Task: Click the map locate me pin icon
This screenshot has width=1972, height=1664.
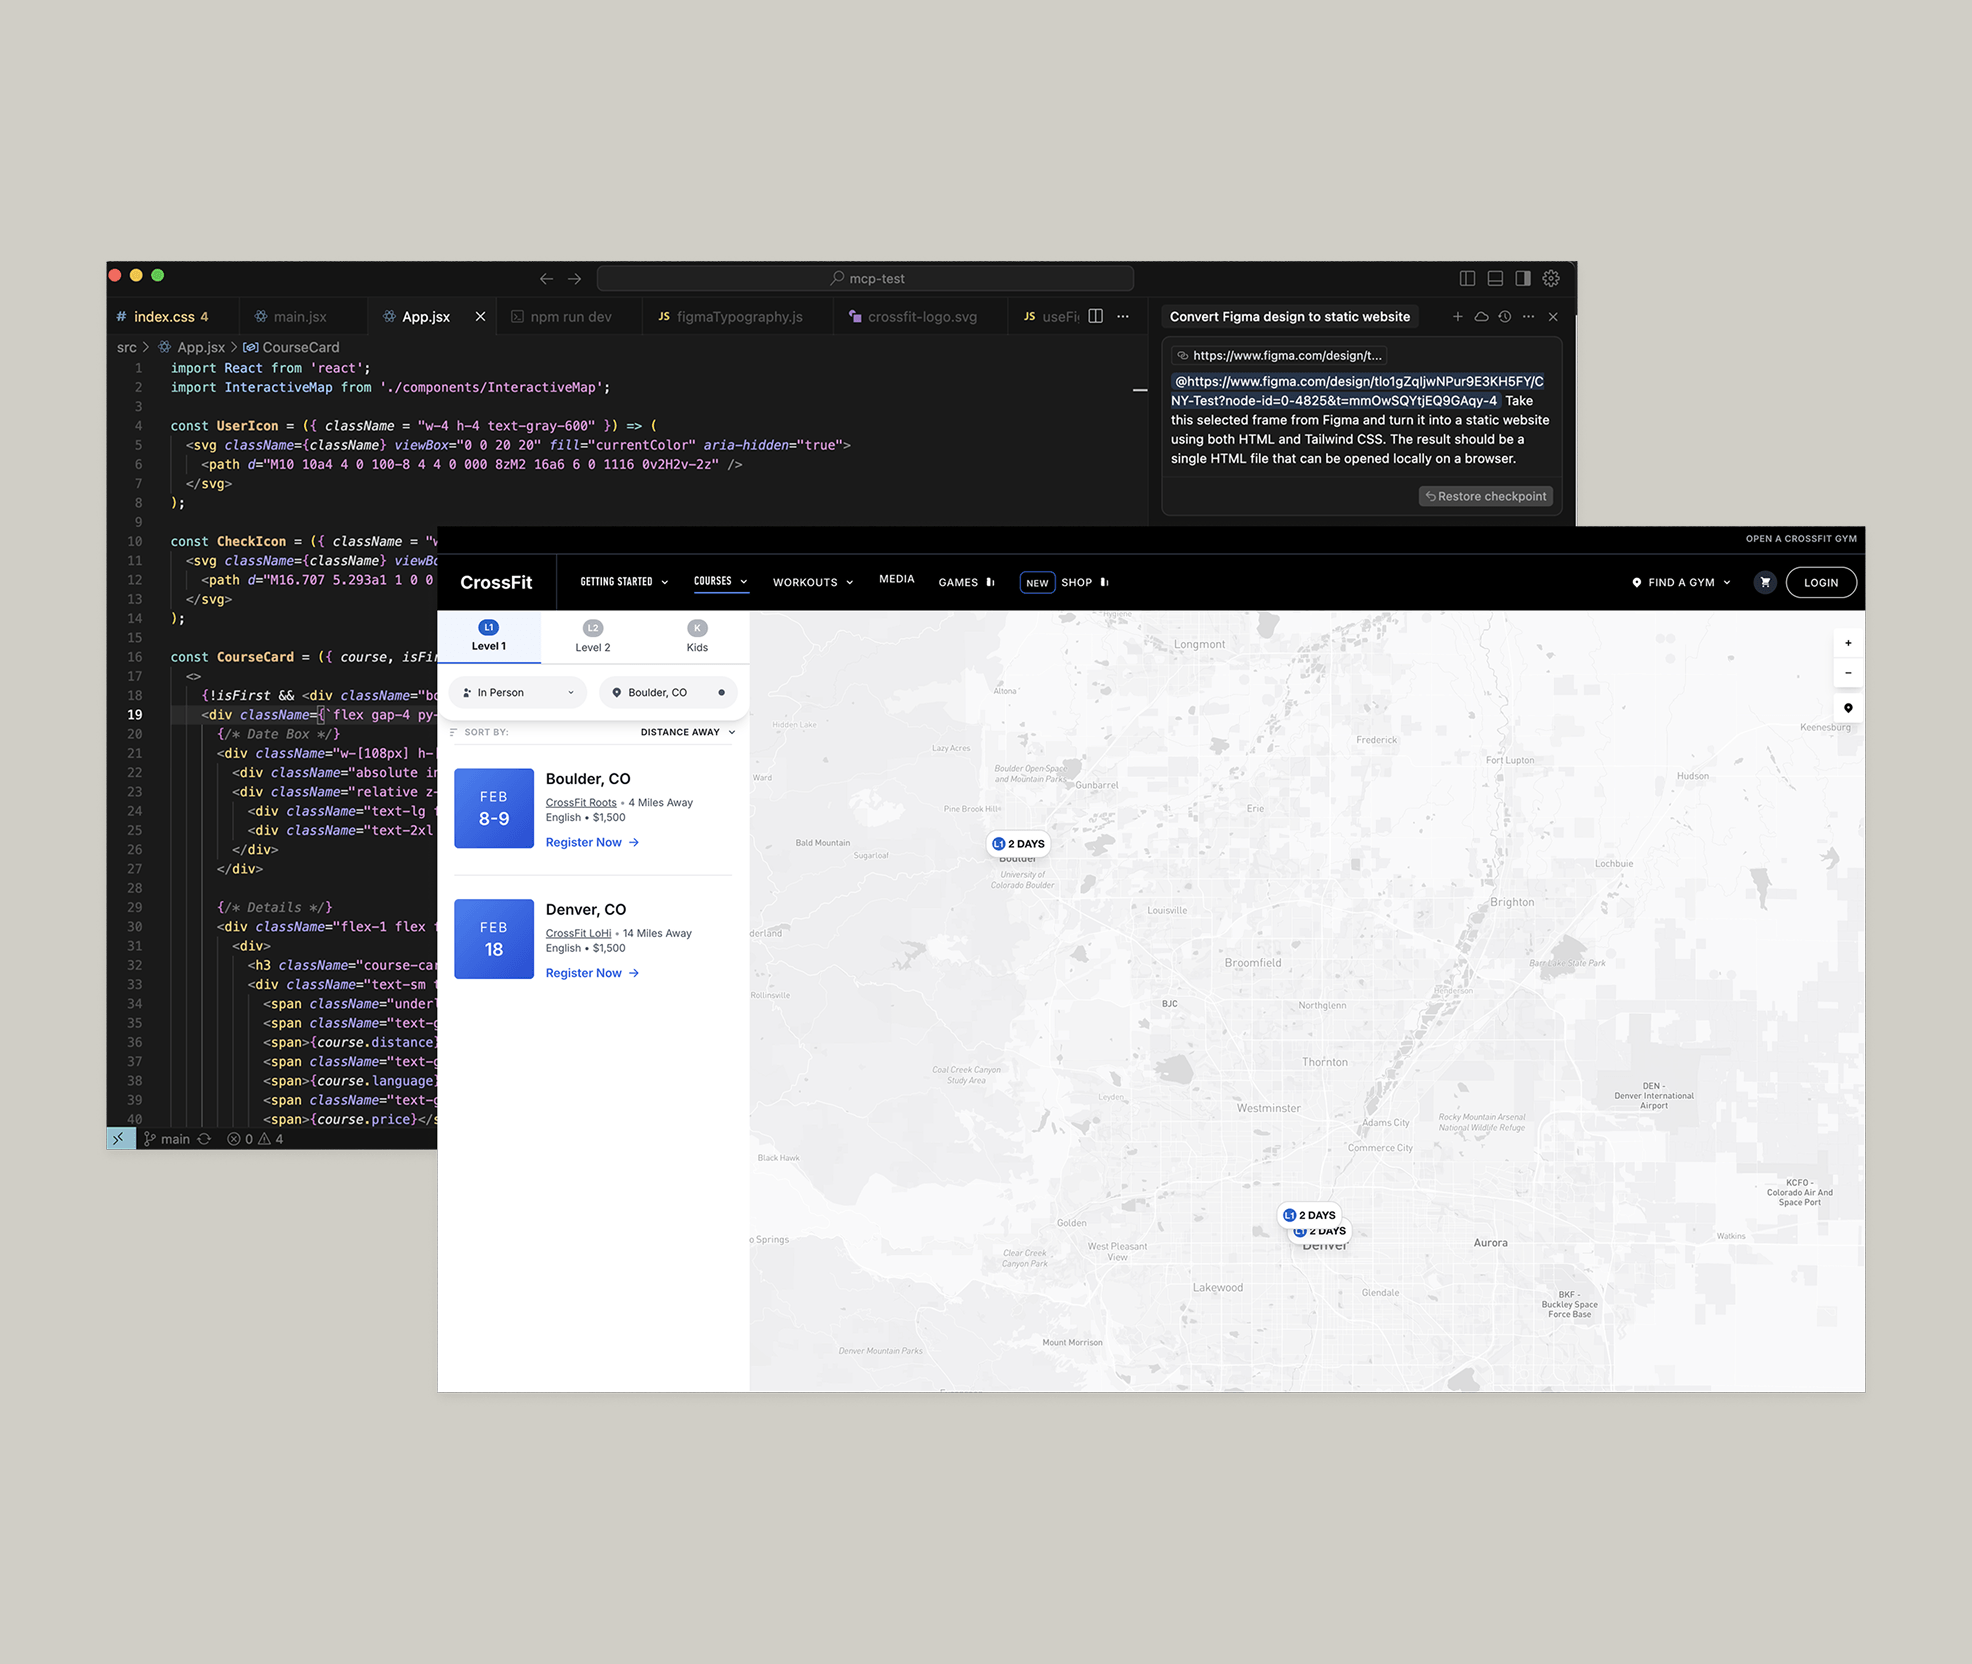Action: pyautogui.click(x=1848, y=708)
